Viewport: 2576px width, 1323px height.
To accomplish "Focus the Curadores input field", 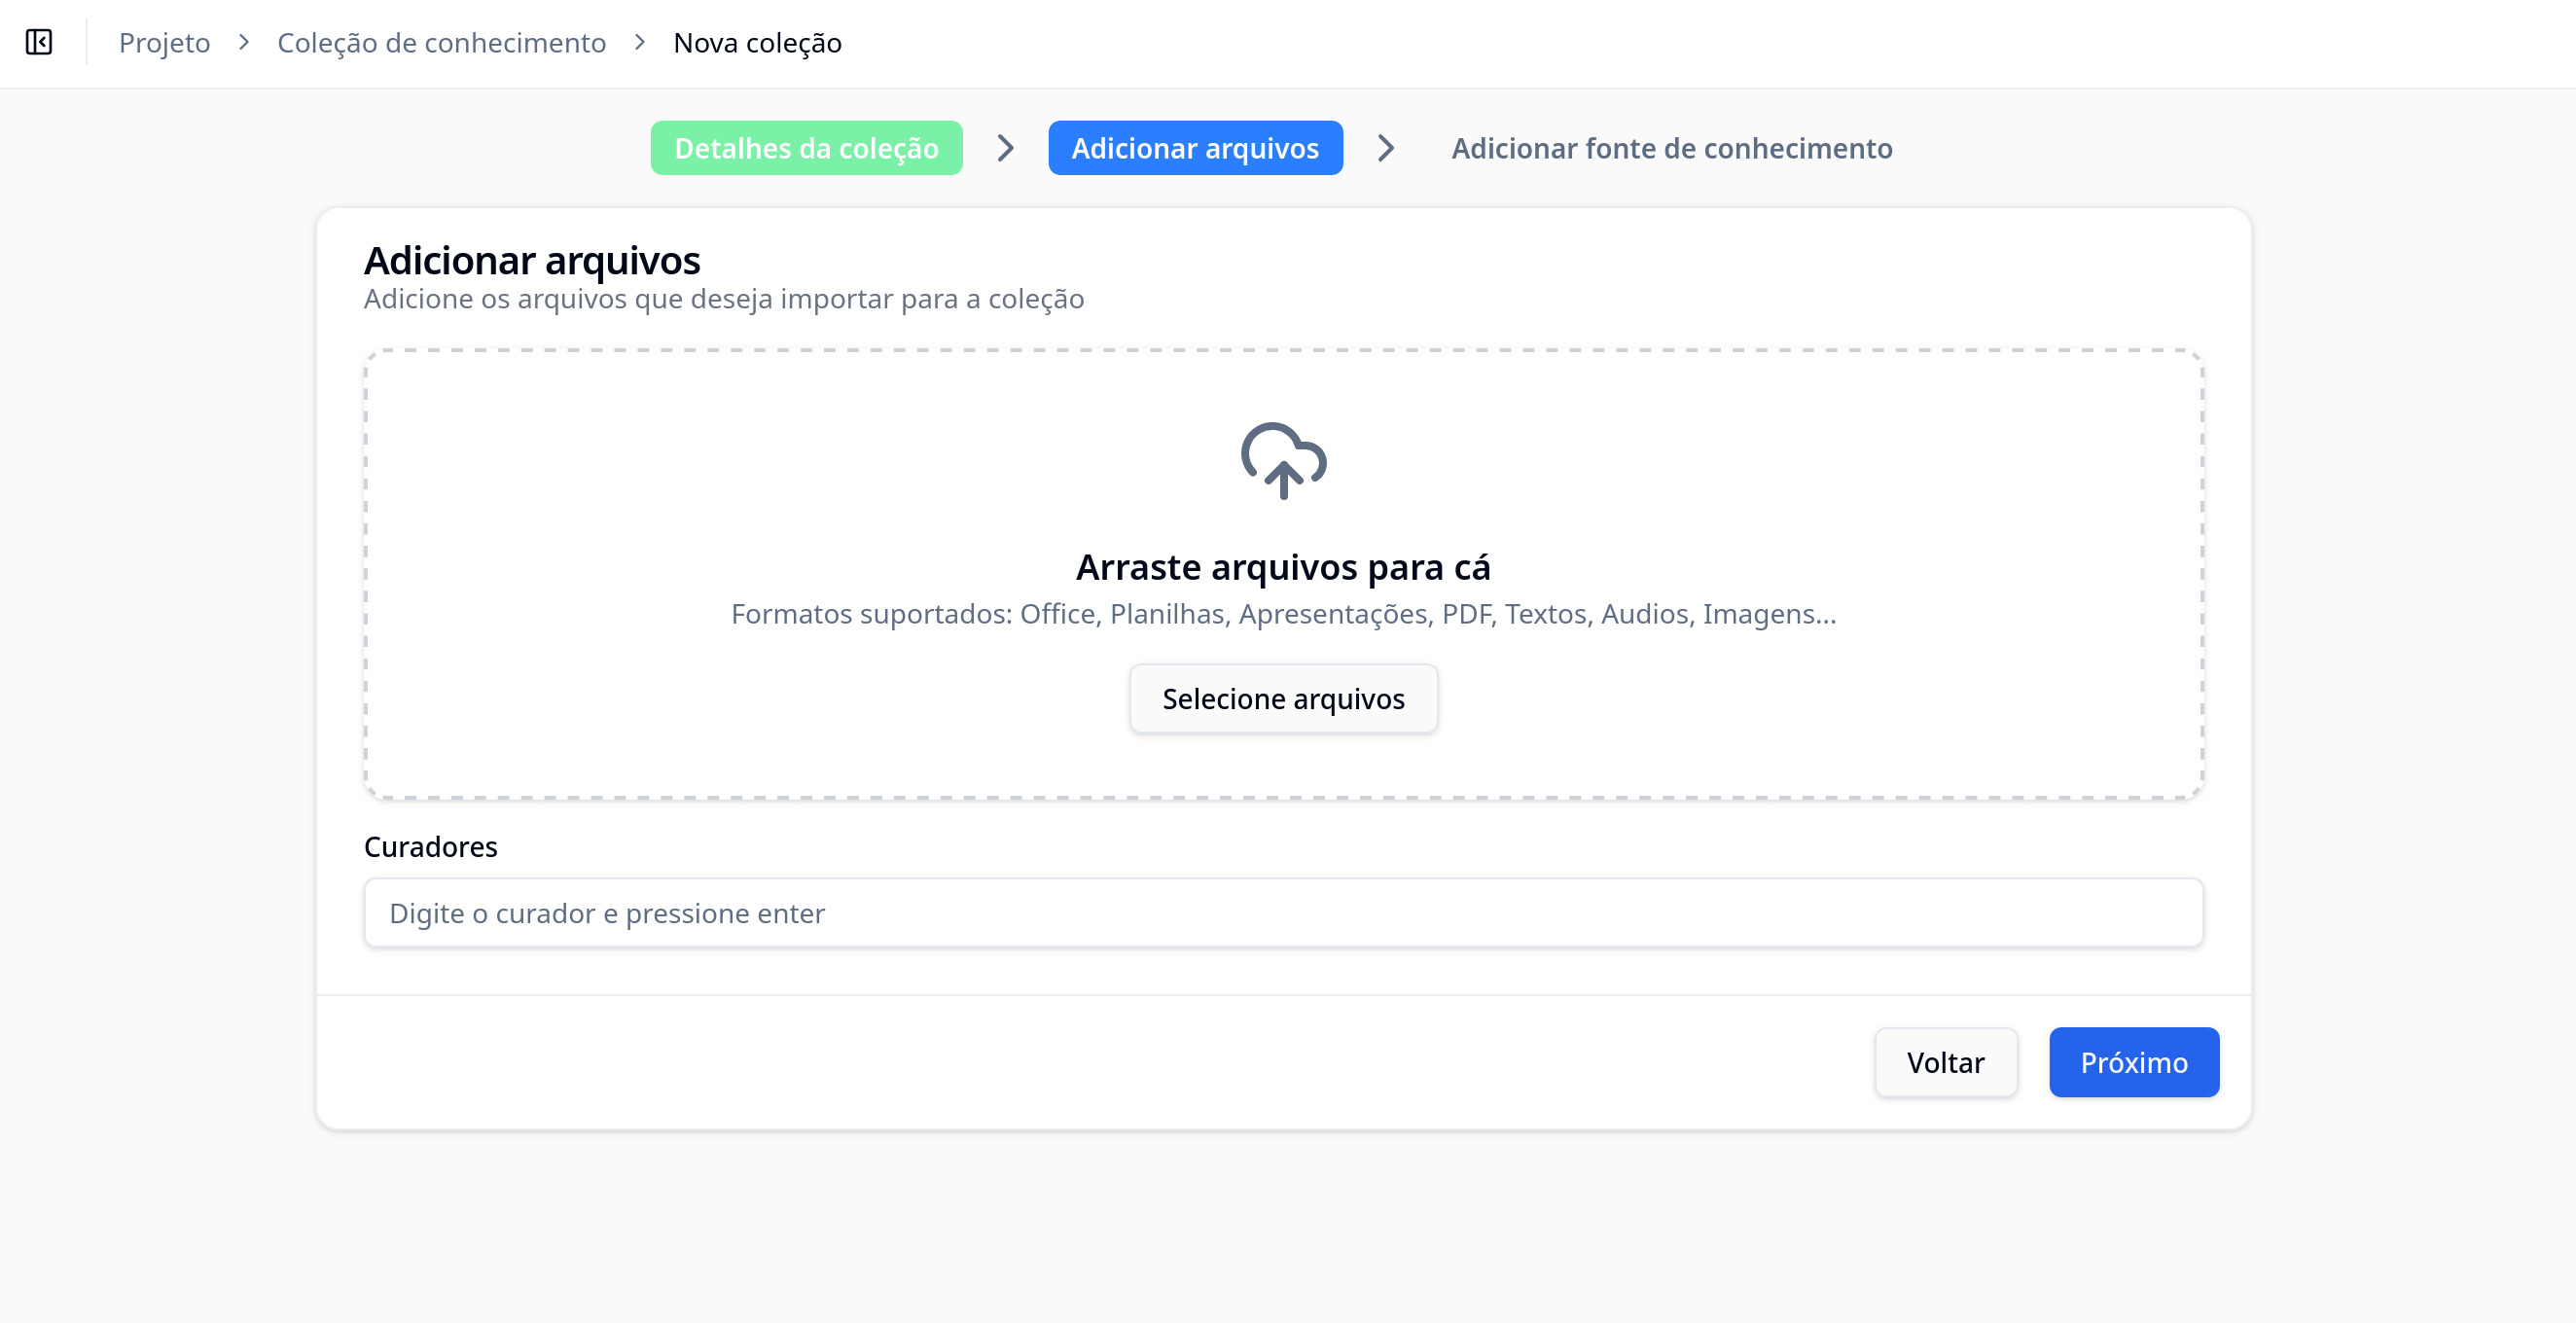I will tap(1283, 913).
